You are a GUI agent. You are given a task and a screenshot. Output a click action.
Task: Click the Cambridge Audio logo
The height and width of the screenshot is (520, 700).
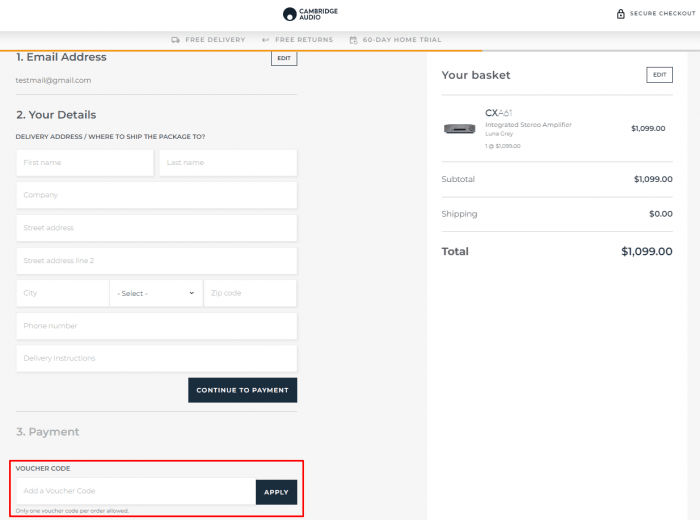[x=310, y=14]
